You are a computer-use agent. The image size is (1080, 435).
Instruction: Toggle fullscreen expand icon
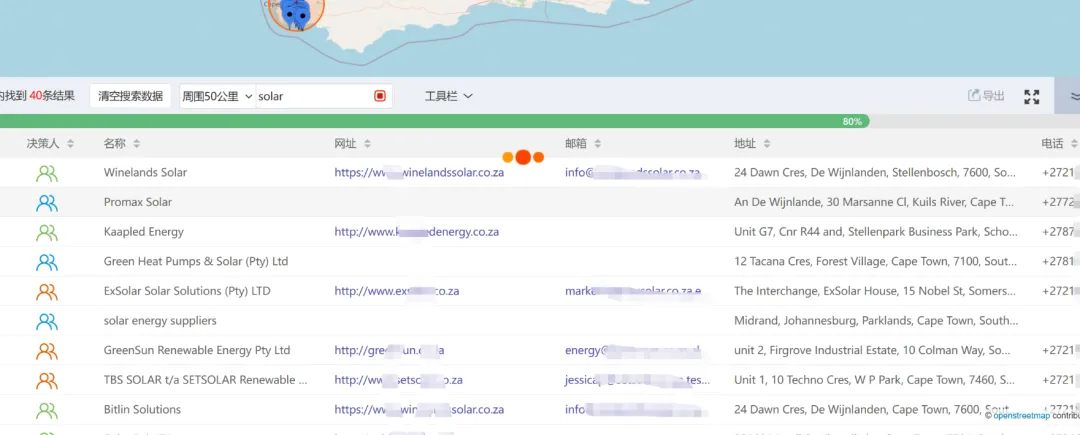1031,96
